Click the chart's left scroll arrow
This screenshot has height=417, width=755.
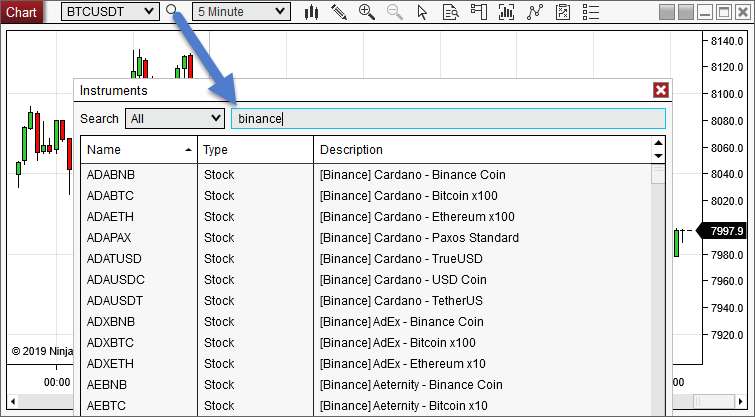tap(13, 401)
